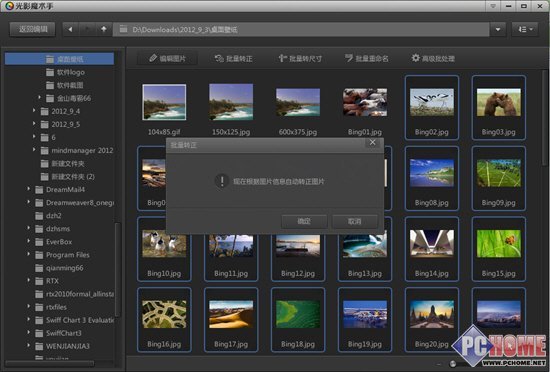Expand the 2012_9_5 folder
This screenshot has height=372, width=550.
coord(34,123)
